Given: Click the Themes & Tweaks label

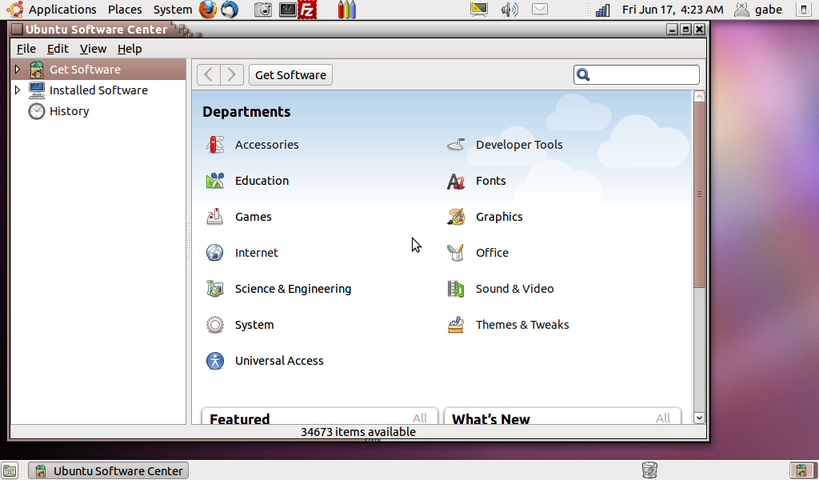Looking at the screenshot, I should click(522, 325).
